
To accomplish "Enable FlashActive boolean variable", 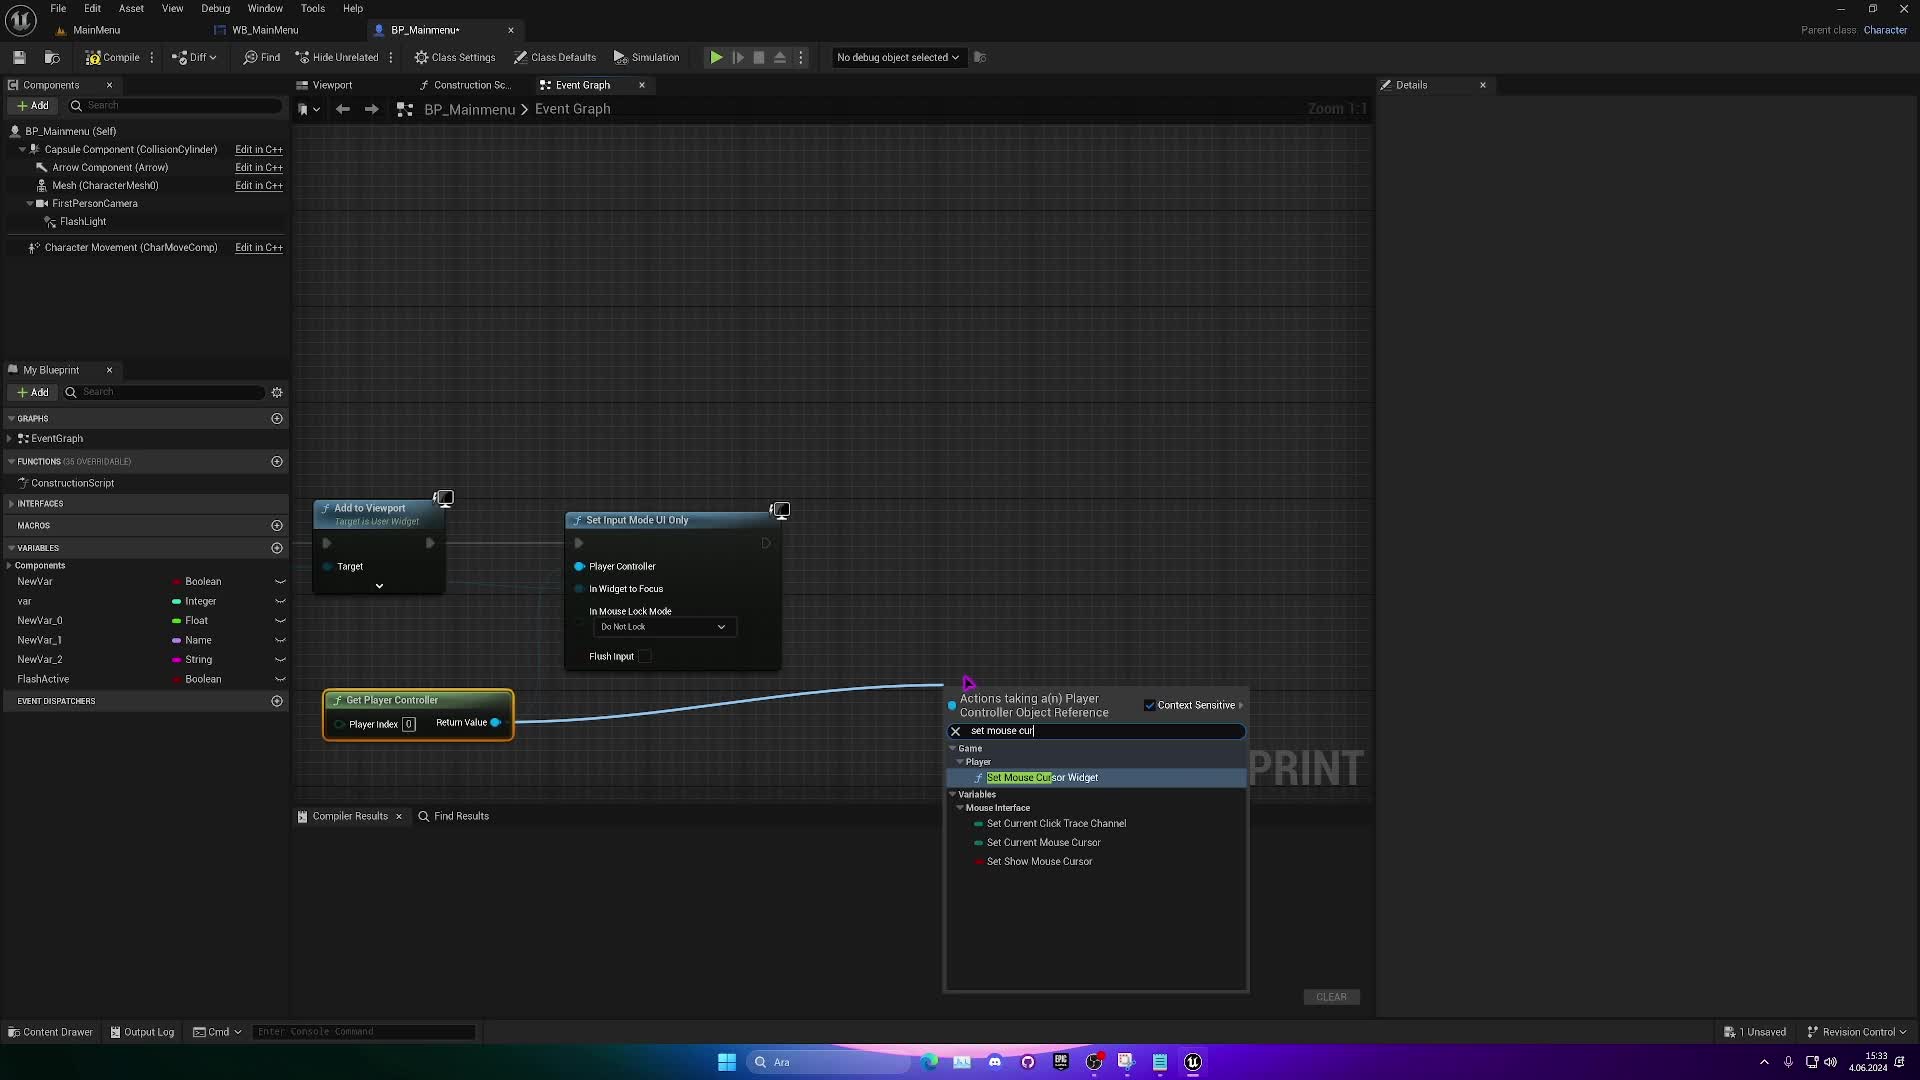I will click(280, 678).
